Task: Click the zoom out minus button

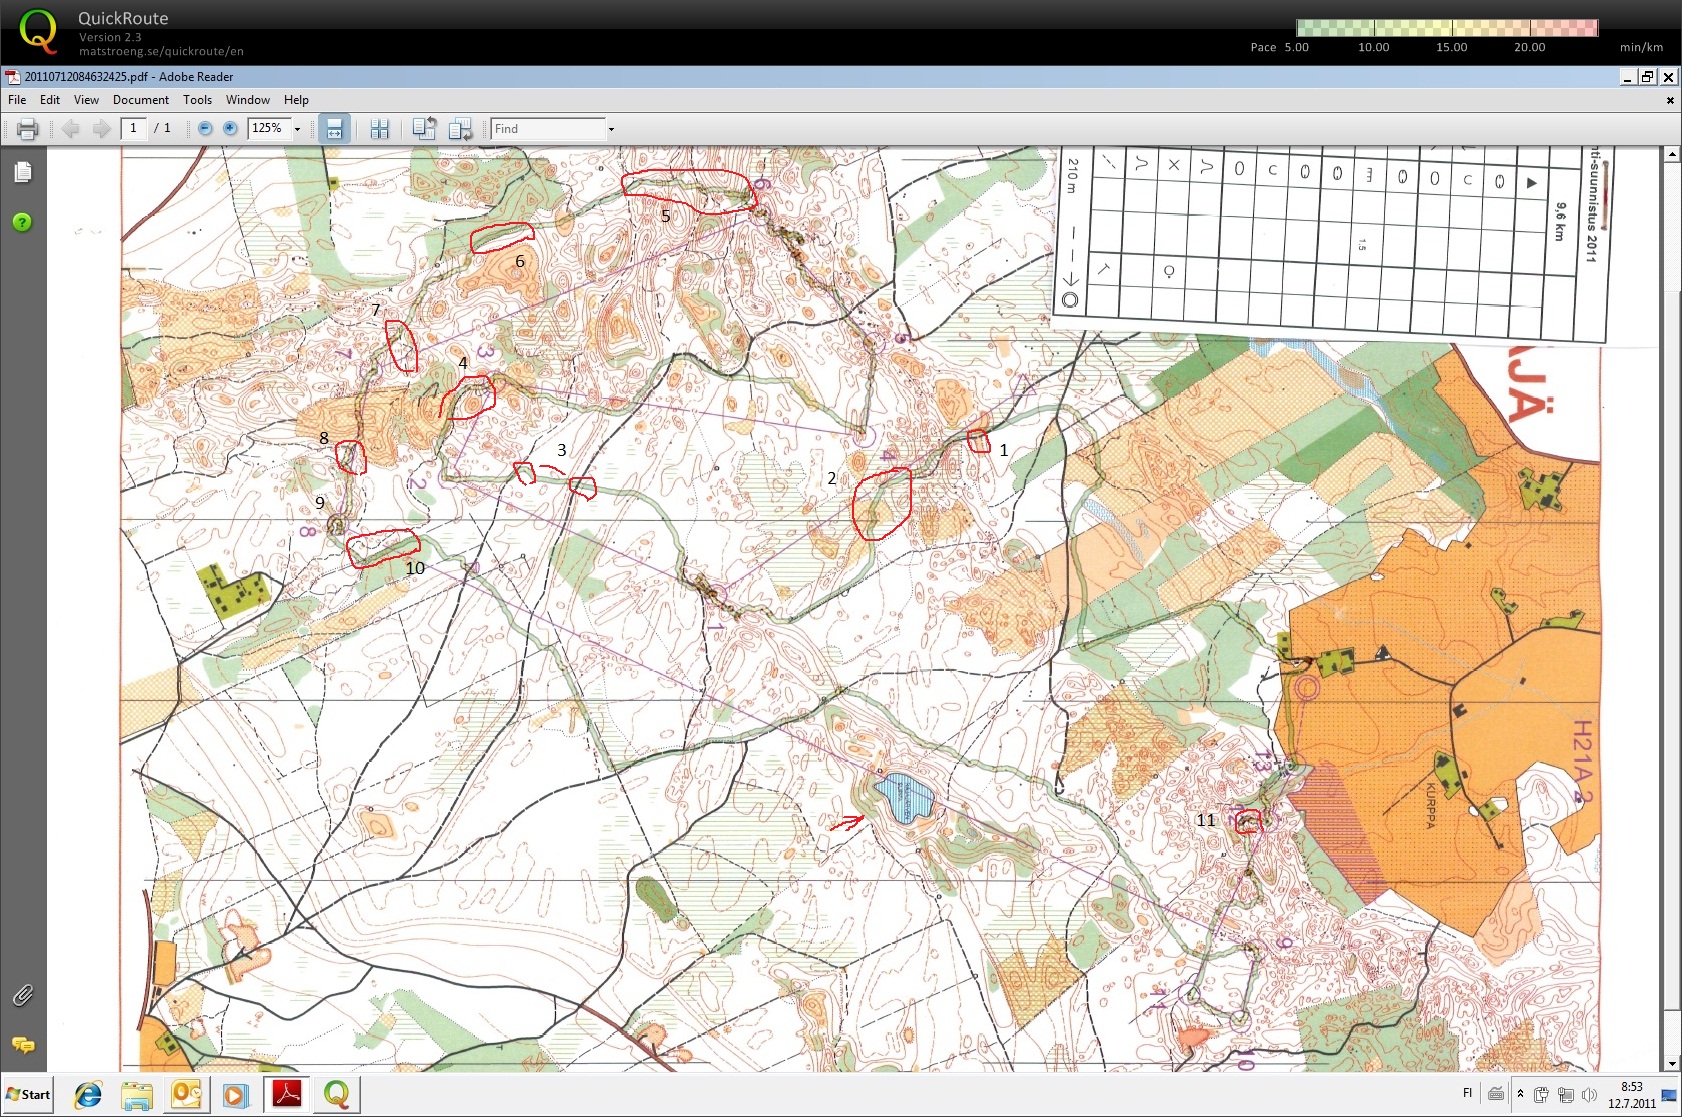Action: coord(205,128)
